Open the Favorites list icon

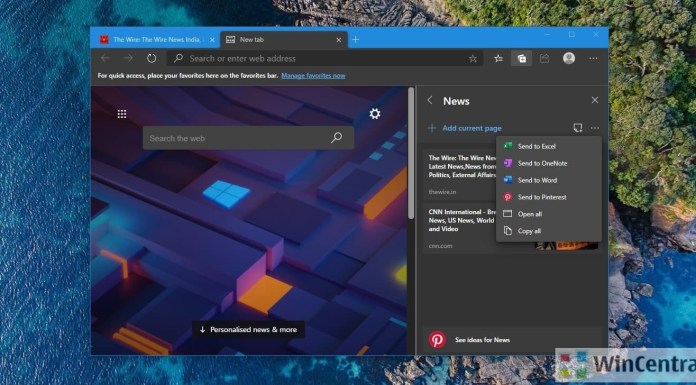pos(498,58)
